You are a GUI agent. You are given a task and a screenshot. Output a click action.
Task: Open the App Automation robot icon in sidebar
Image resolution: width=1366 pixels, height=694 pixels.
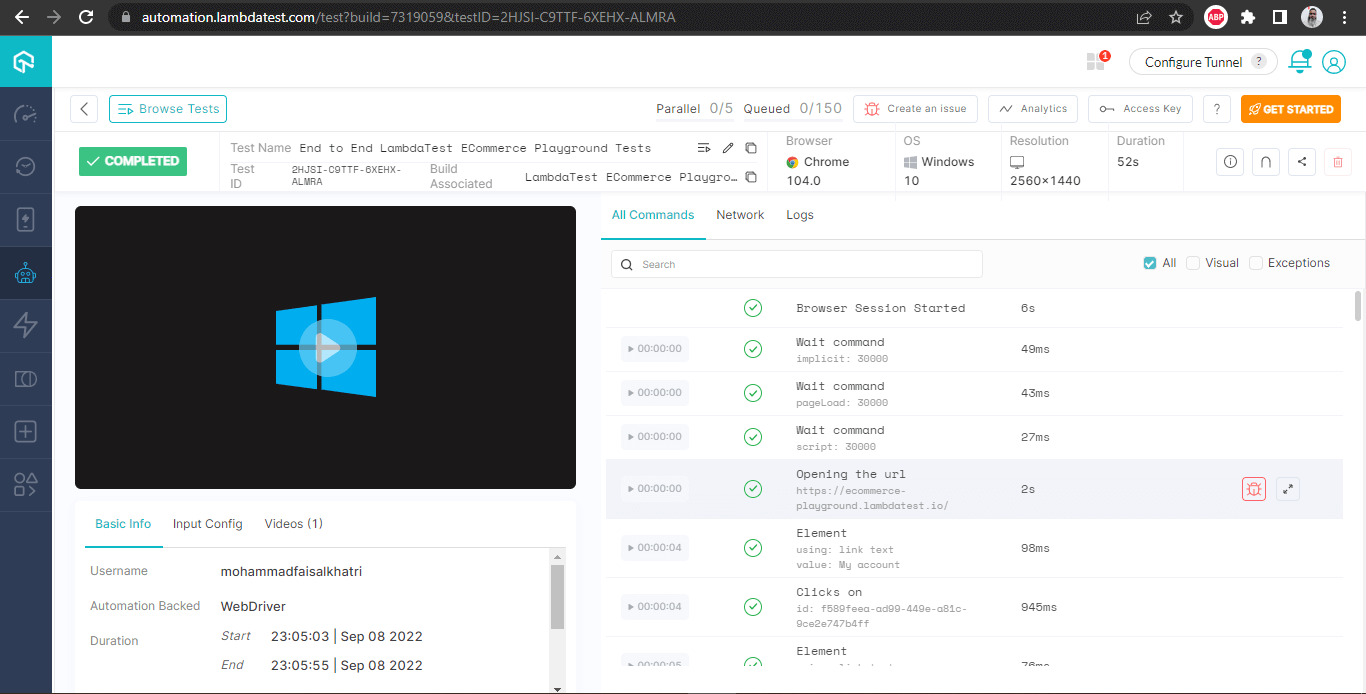25,272
